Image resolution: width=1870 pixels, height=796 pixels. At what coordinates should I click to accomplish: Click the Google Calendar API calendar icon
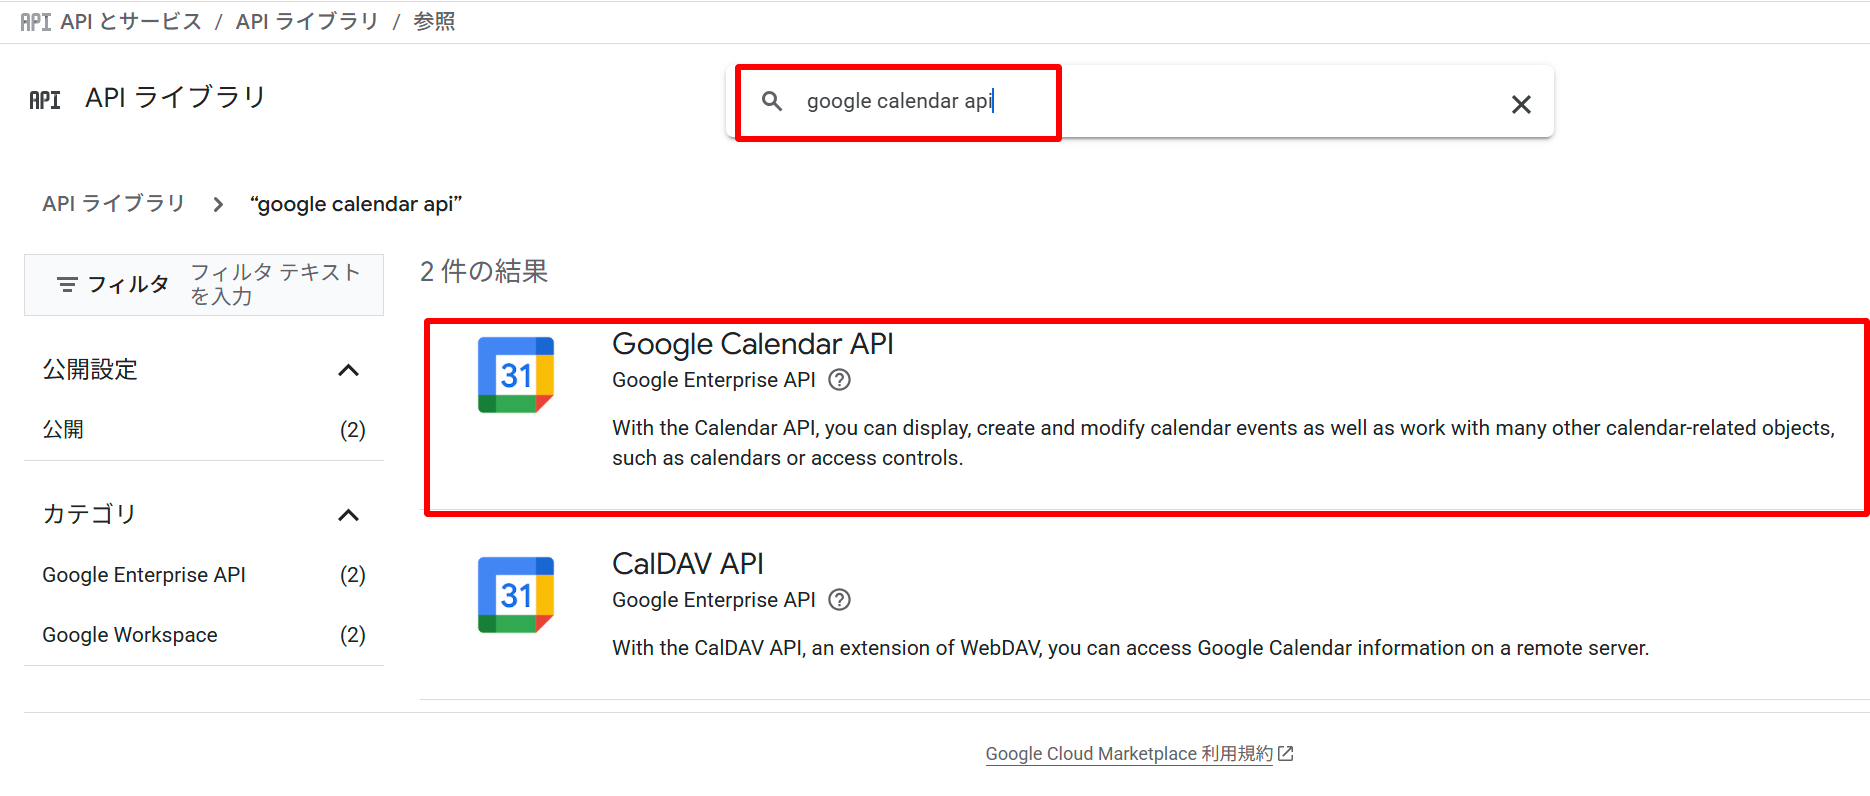516,375
